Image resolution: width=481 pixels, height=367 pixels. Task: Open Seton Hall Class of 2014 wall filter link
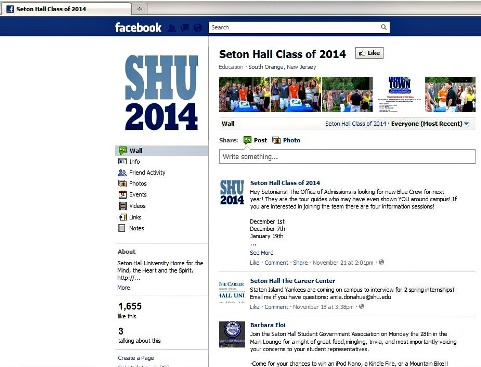(x=355, y=124)
